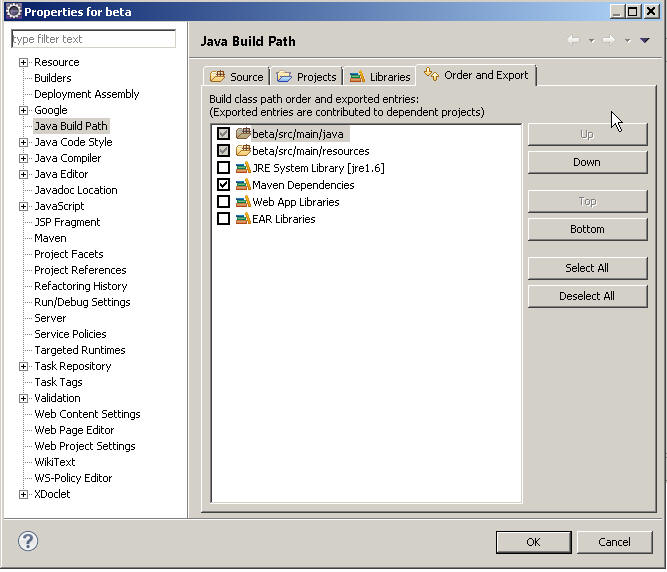Viewport: 667px width, 572px height.
Task: Click the Cancel button
Action: [x=614, y=542]
